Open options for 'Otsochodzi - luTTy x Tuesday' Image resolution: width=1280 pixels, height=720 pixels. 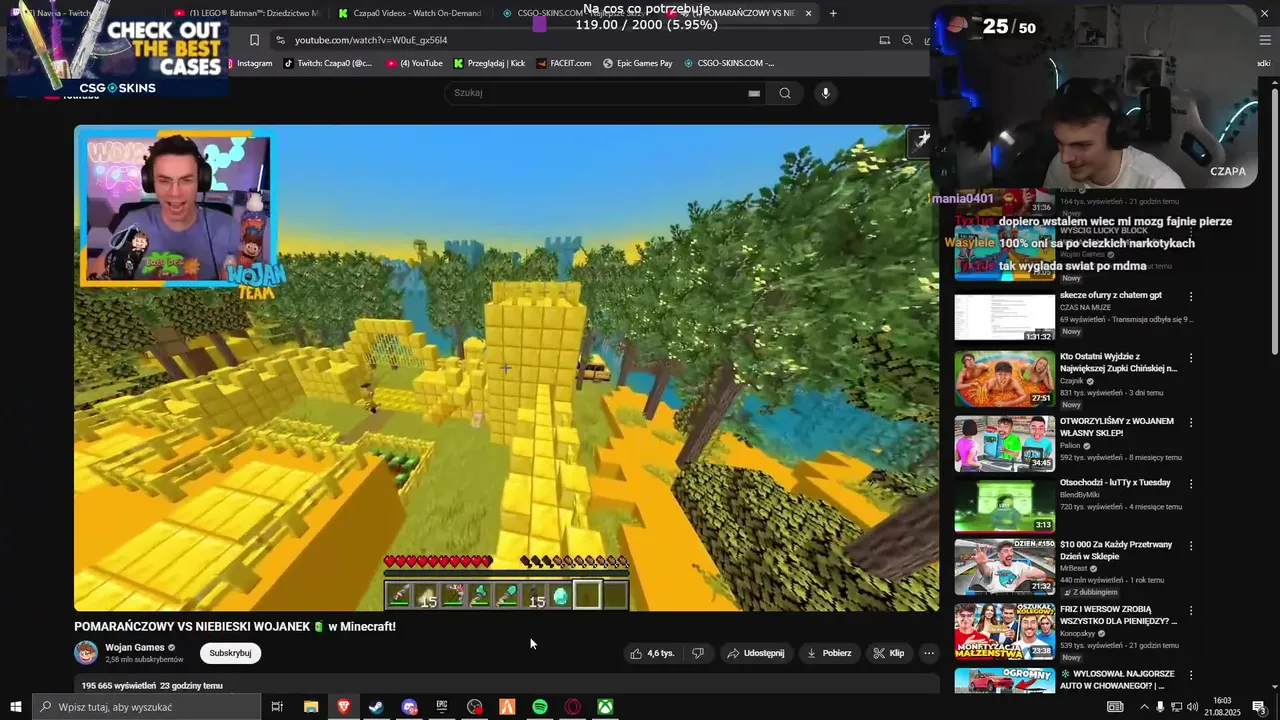[x=1191, y=483]
